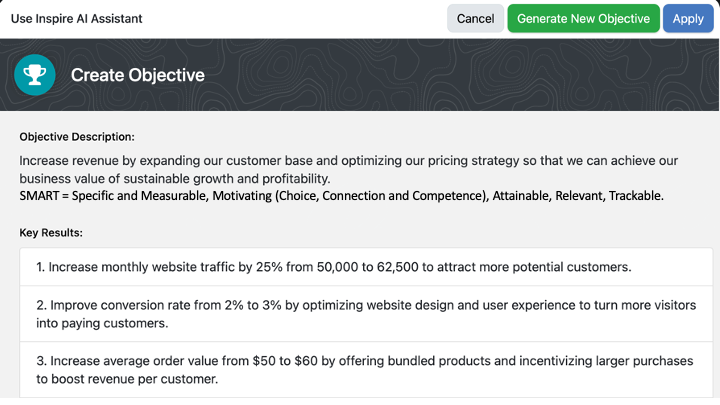Click the trophy icon beside Create Objective
This screenshot has height=405, width=720.
(34, 75)
